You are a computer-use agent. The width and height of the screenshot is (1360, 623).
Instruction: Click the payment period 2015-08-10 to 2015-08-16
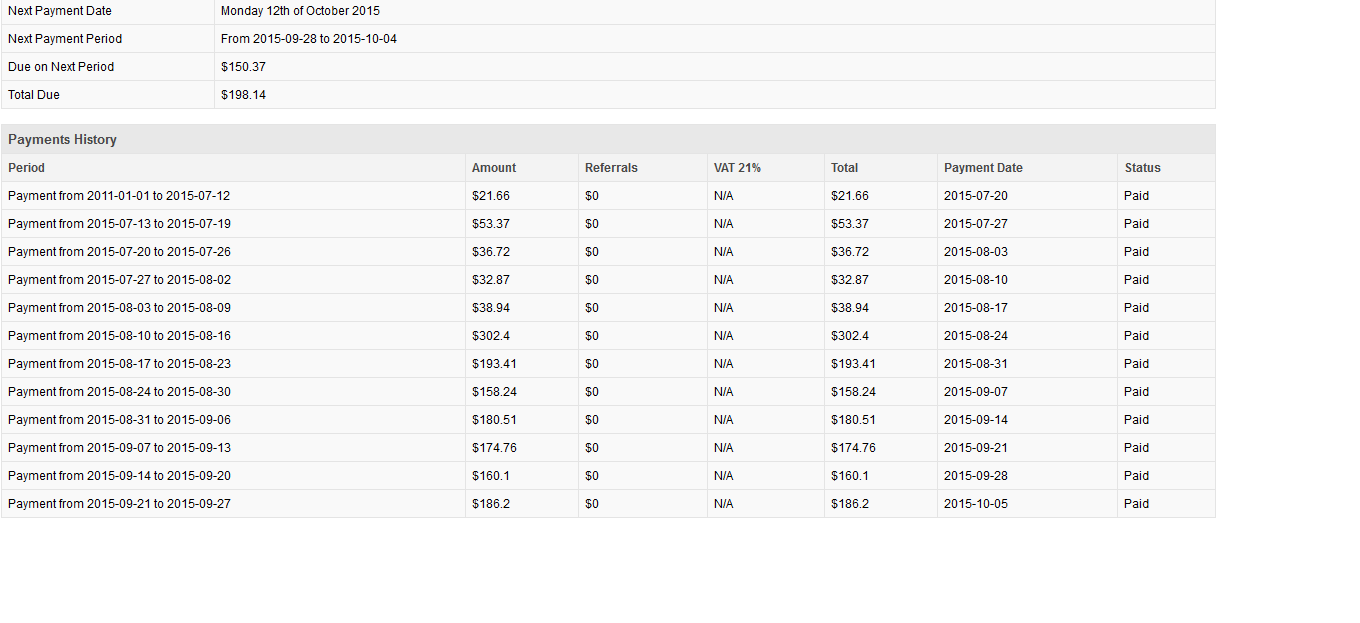coord(119,336)
